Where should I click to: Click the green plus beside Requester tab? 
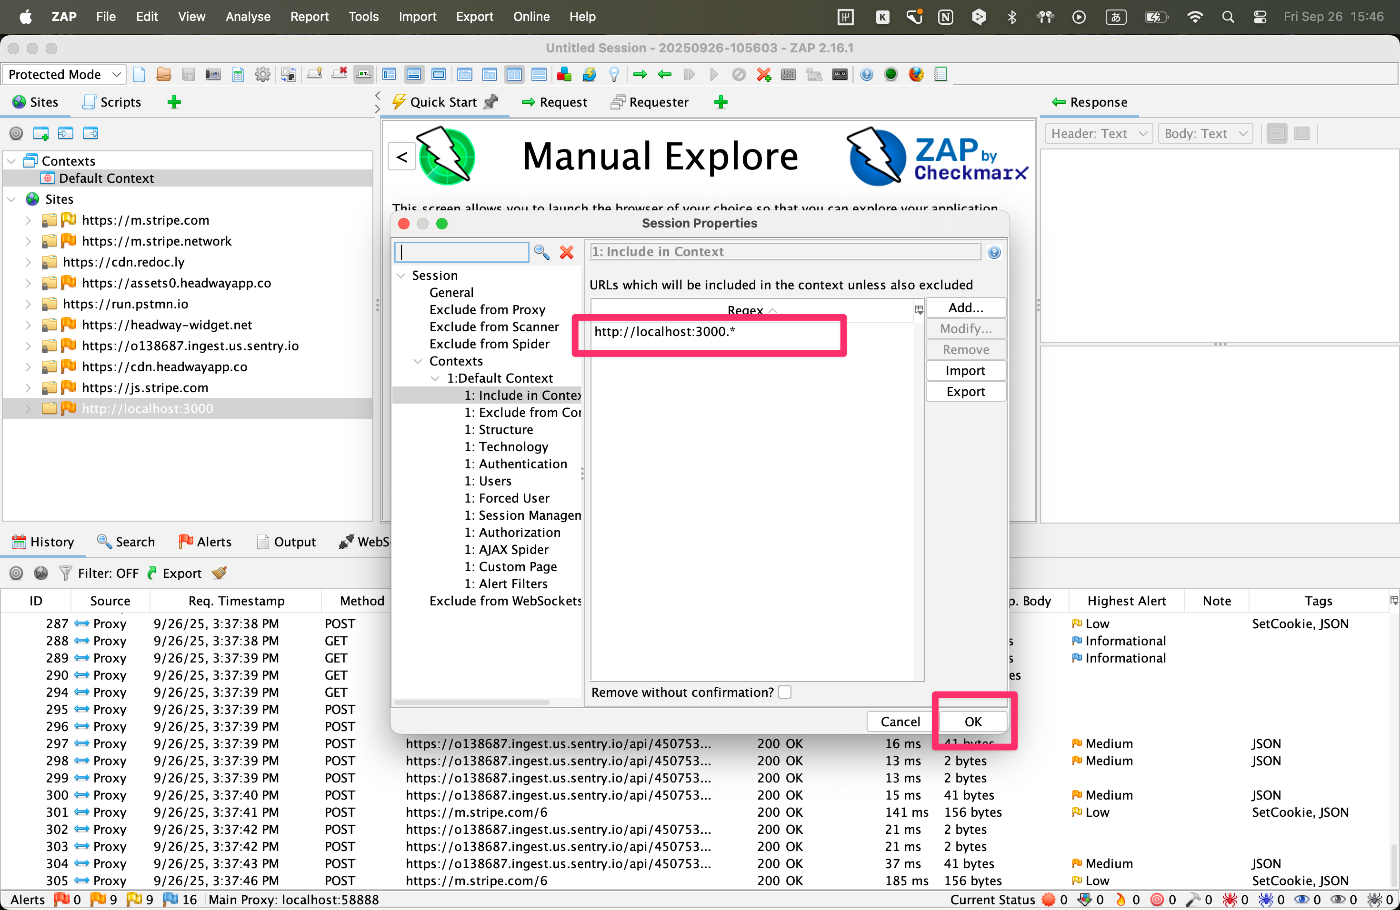point(721,102)
